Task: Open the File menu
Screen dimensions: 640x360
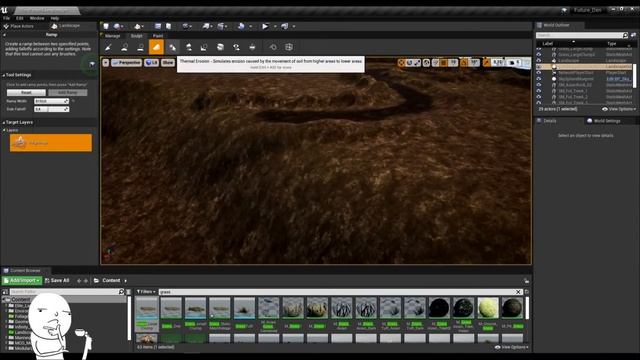Action: pyautogui.click(x=7, y=18)
